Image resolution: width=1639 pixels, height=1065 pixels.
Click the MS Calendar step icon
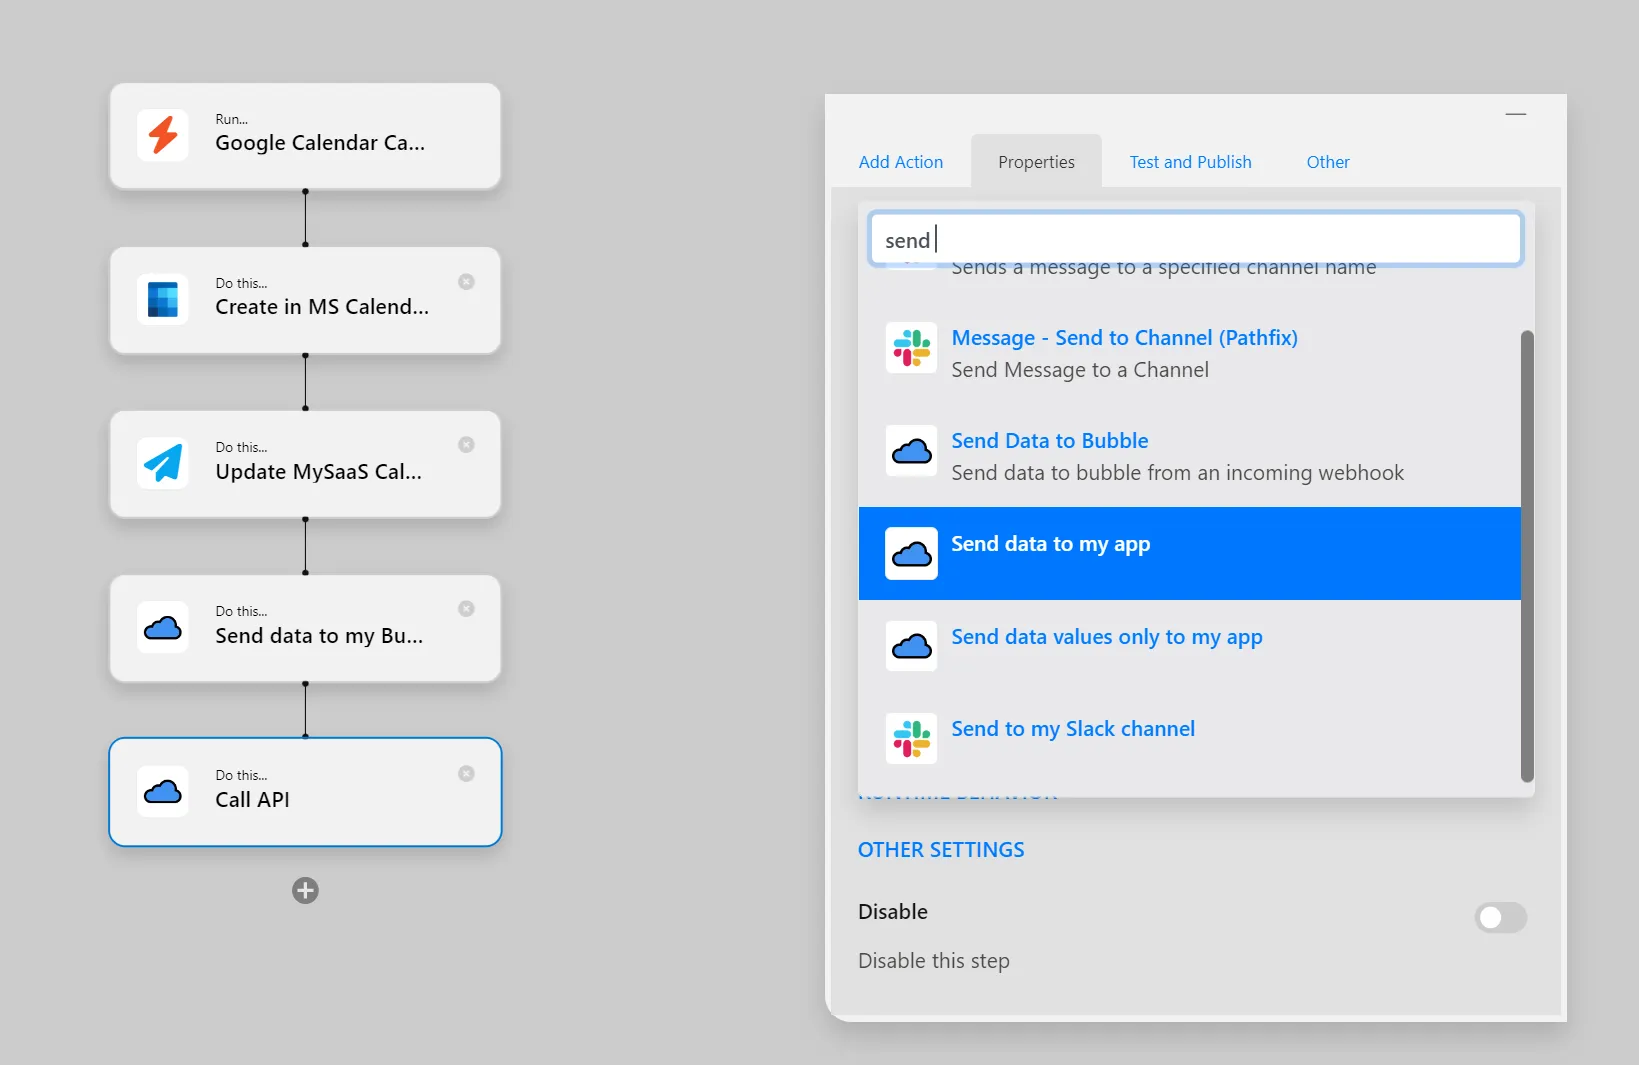coord(163,299)
